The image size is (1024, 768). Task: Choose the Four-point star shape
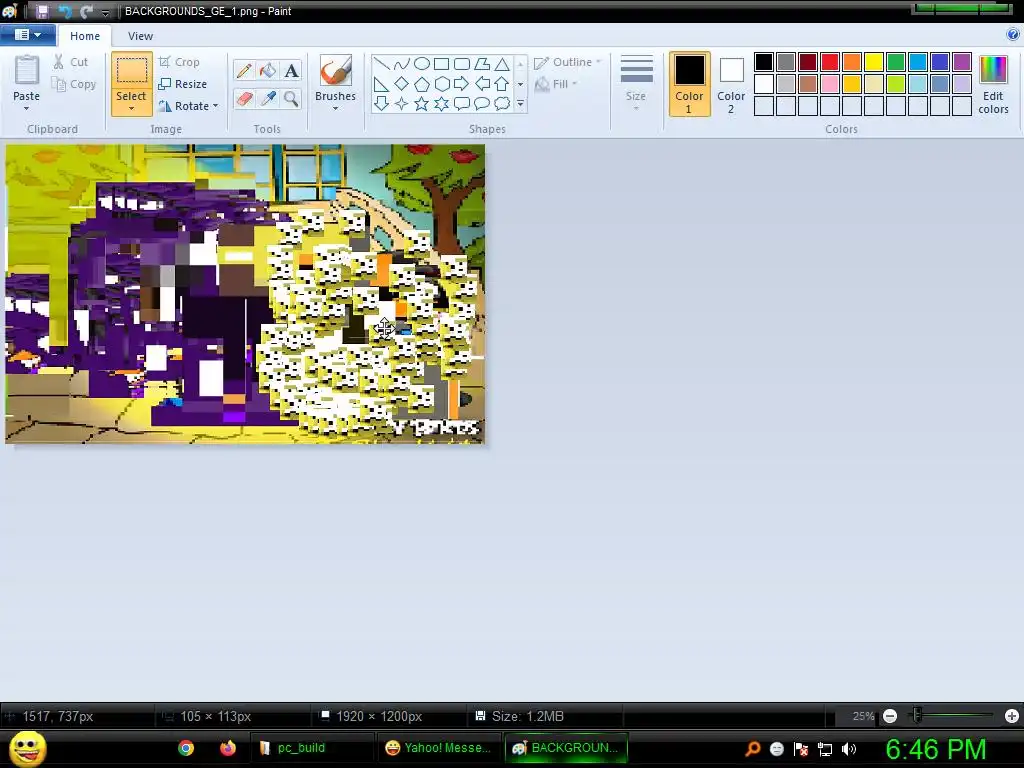402,103
